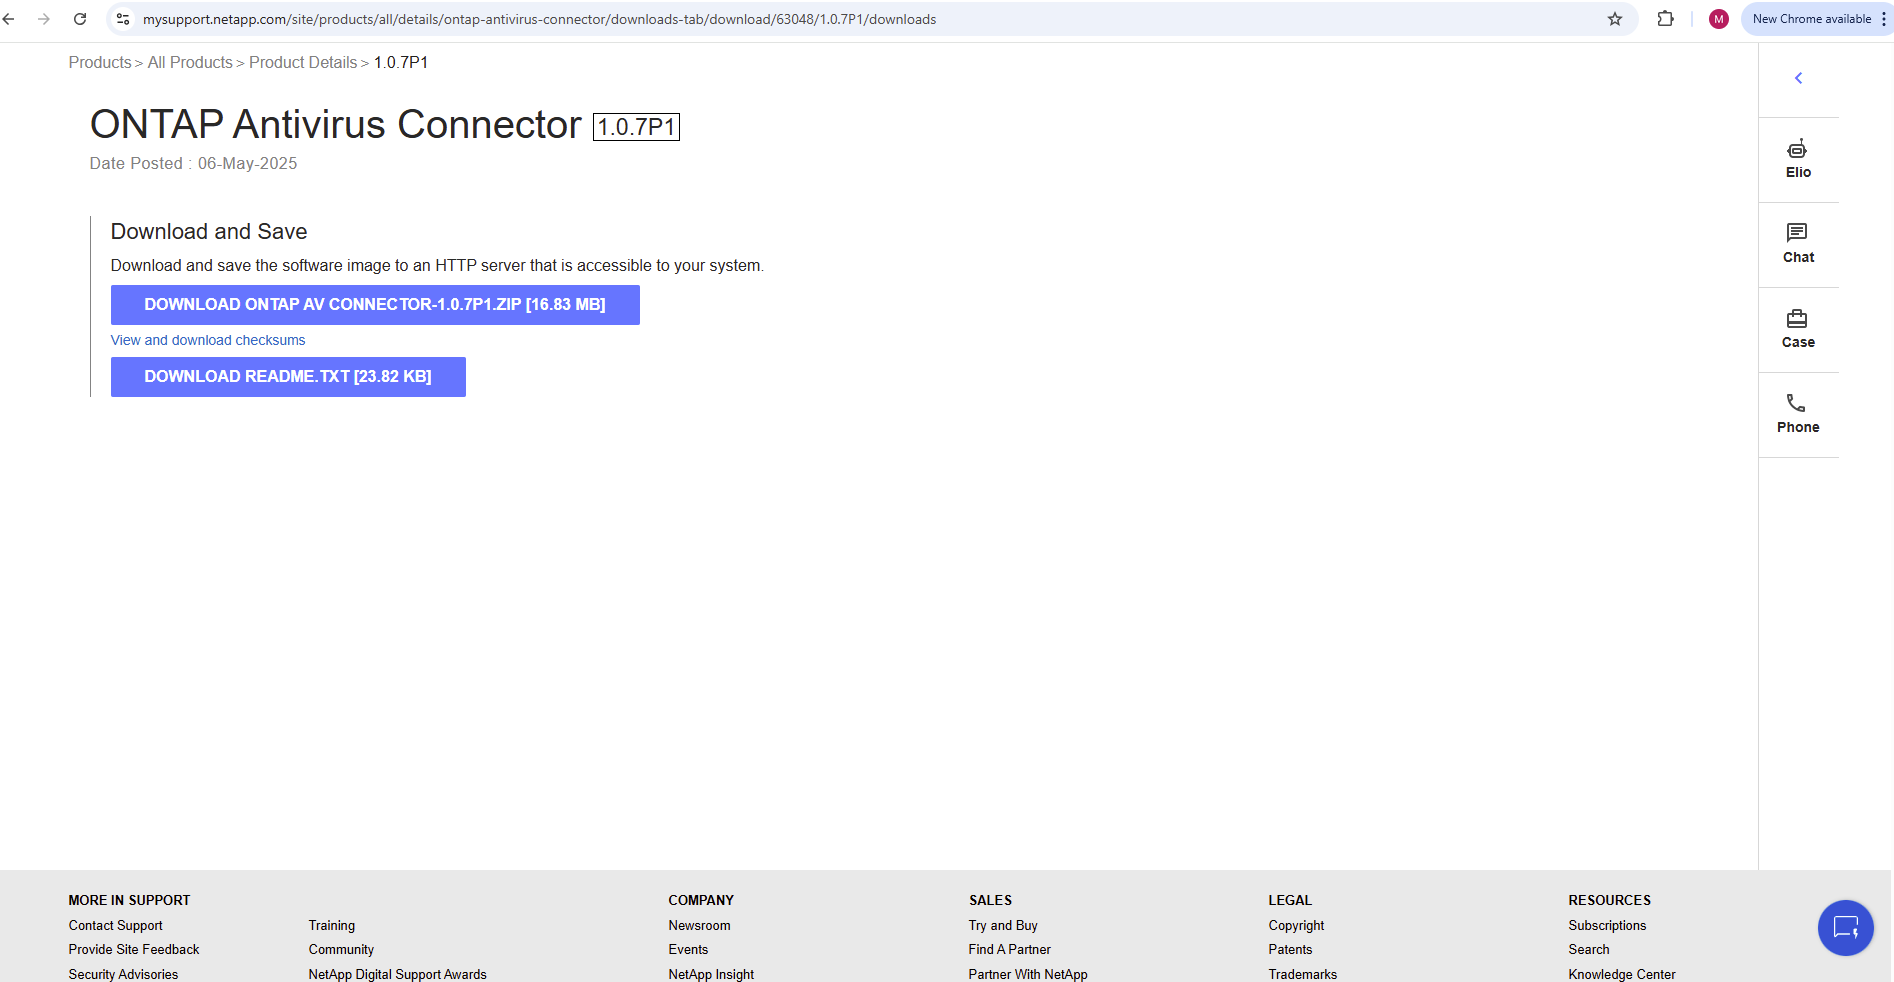Click the 1.0.7P1 version badge
Viewport: 1894px width, 982px height.
(x=636, y=127)
